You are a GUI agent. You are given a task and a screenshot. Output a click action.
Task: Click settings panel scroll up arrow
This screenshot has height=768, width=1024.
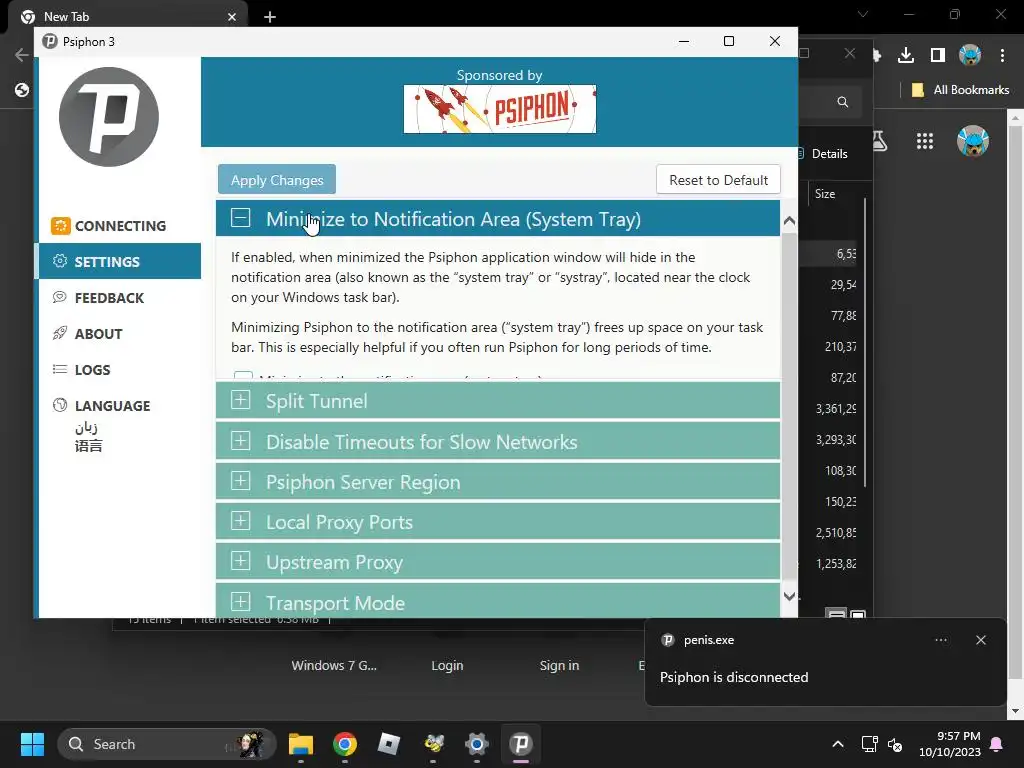click(789, 221)
